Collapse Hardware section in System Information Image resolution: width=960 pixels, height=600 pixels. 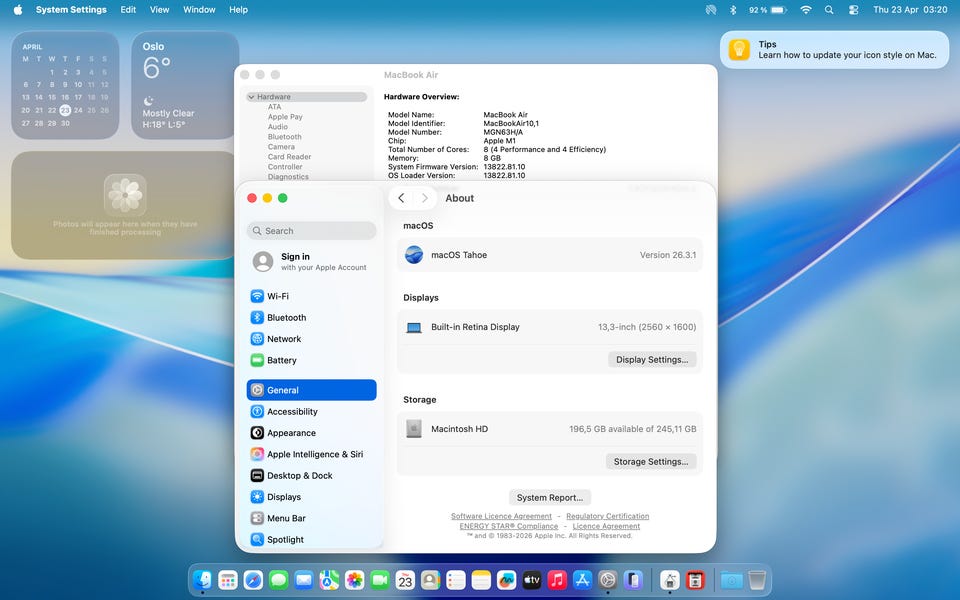pyautogui.click(x=251, y=97)
